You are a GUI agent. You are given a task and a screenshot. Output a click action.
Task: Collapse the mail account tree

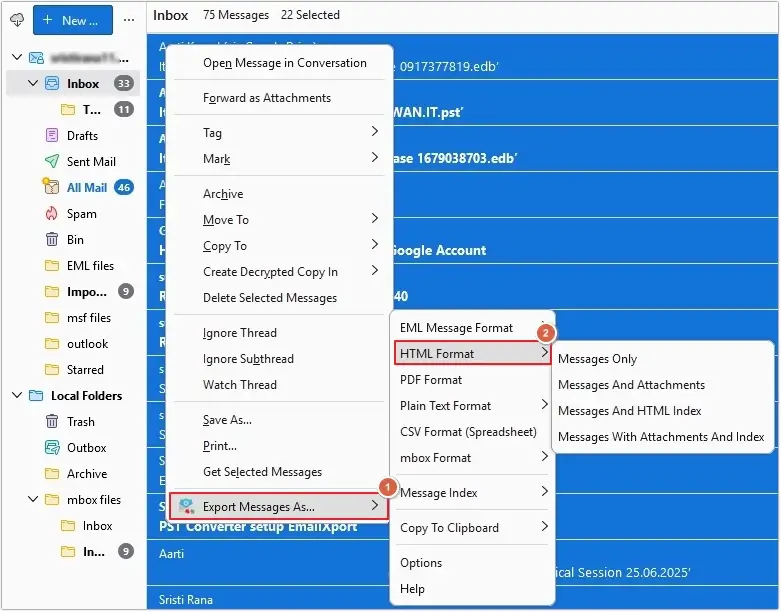click(17, 57)
